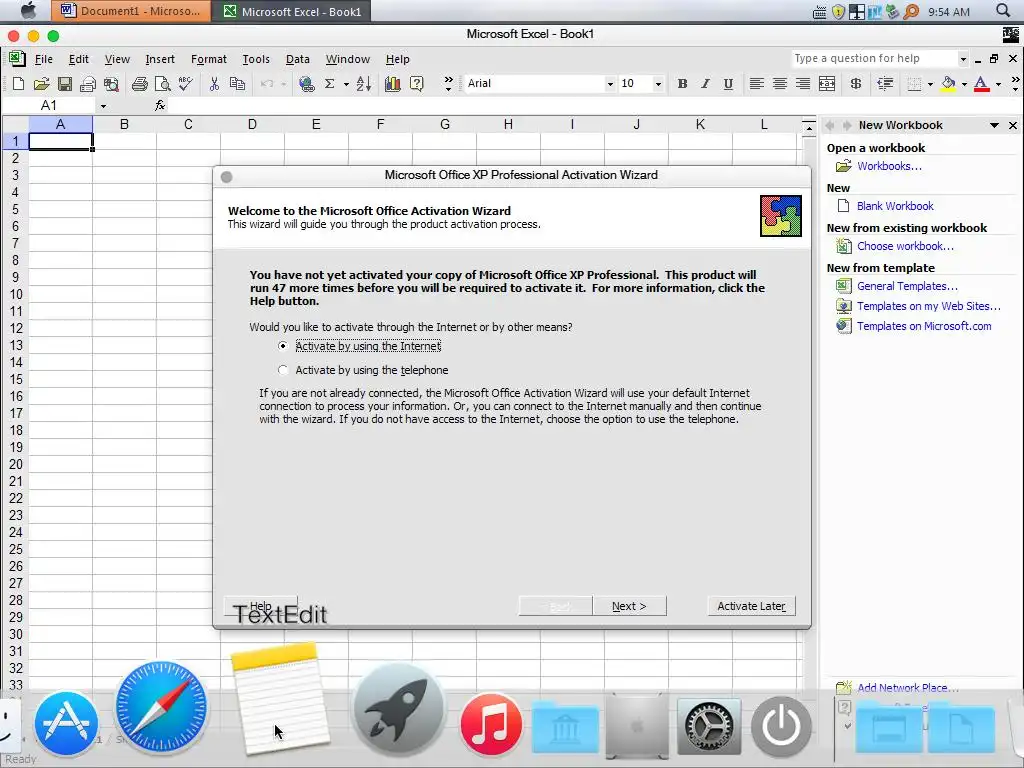Click Next in Activation Wizard
Viewport: 1024px width, 768px height.
[x=630, y=606]
